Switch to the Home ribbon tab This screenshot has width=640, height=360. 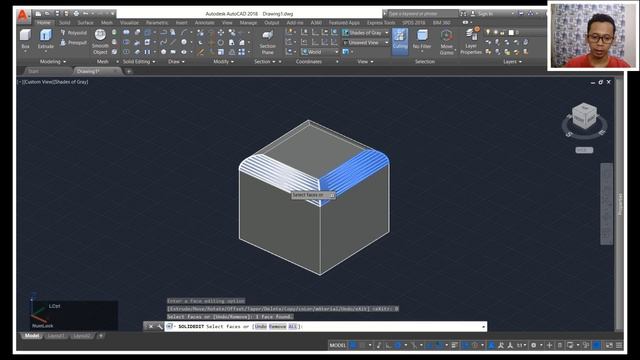coord(44,23)
